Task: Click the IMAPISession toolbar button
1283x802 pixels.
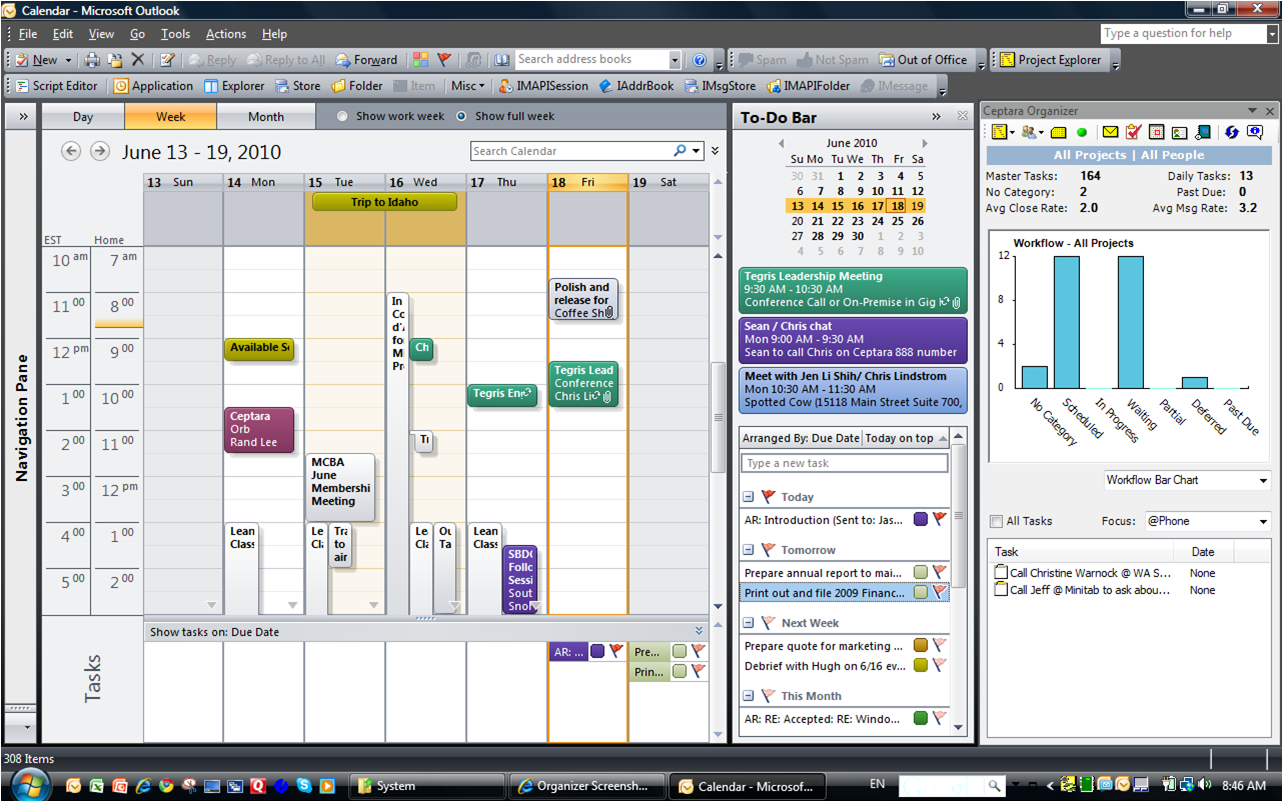Action: (544, 86)
